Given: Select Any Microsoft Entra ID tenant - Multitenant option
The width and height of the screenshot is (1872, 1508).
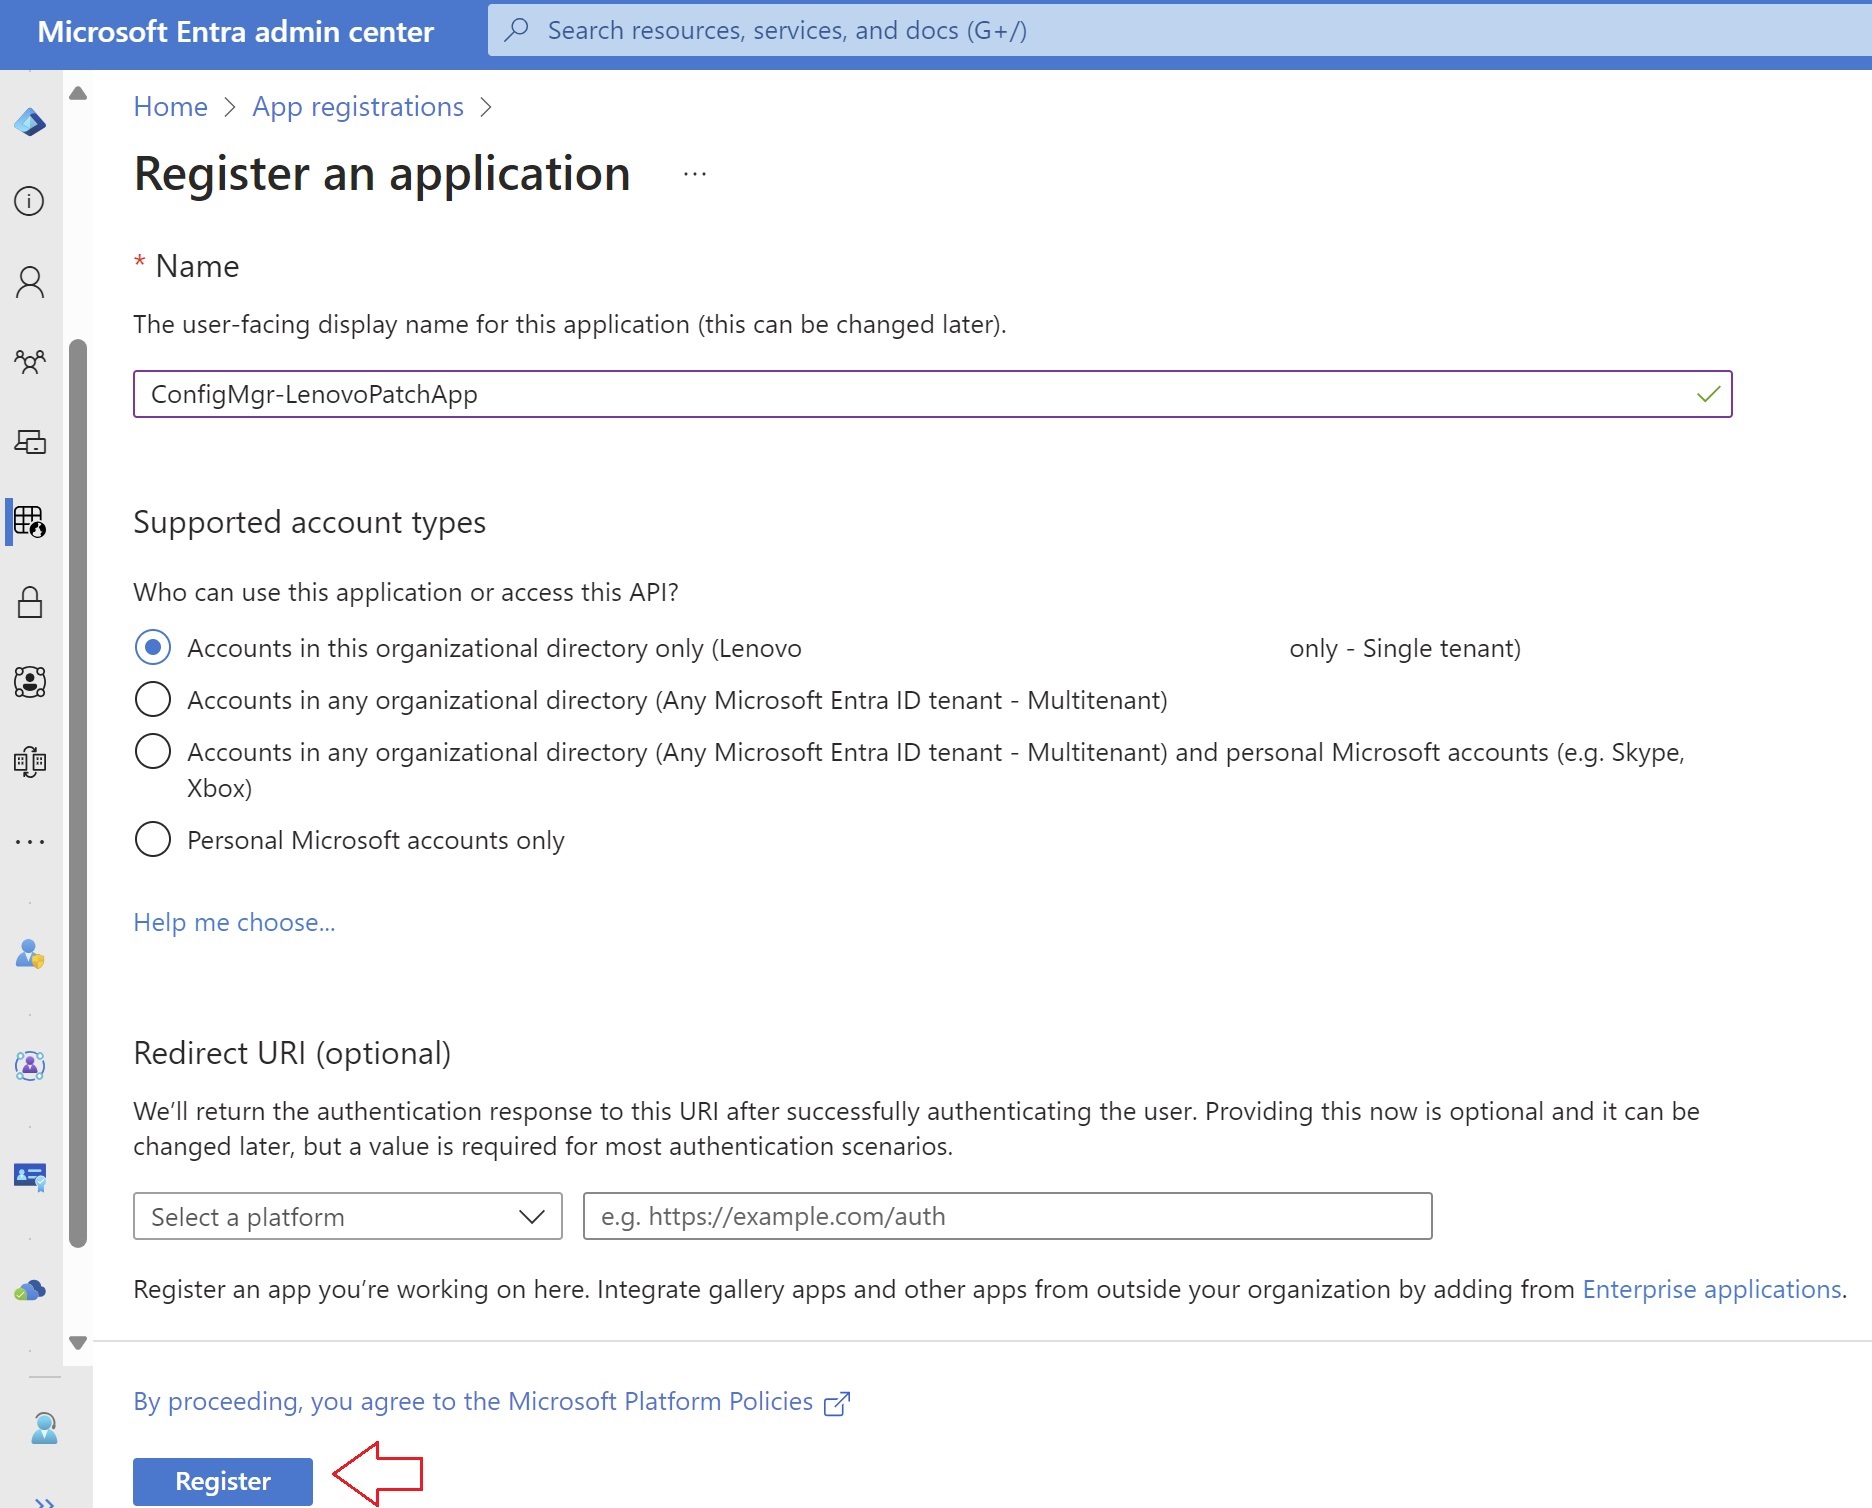Looking at the screenshot, I should coord(153,700).
